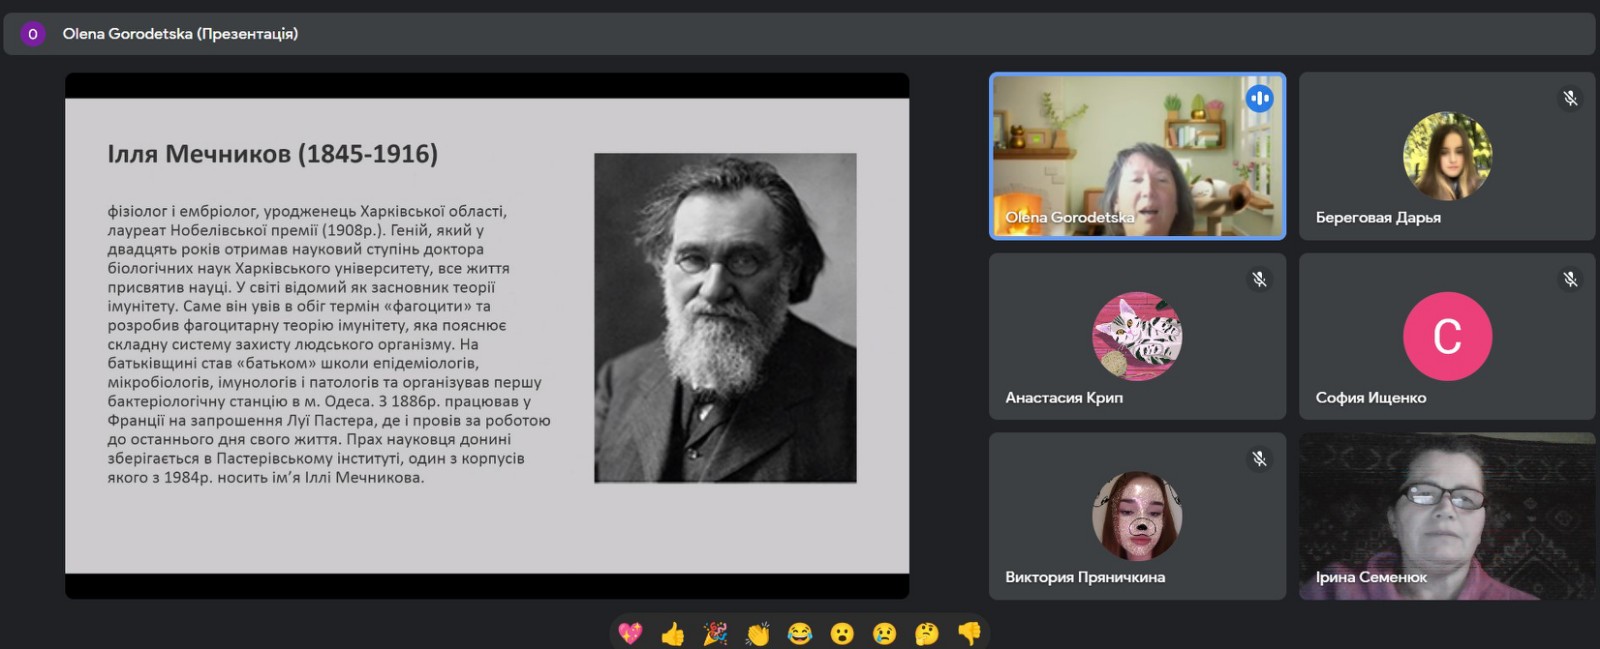
Task: Click the slide heading Ілля Мечников (1845-1916)
Action: pos(273,154)
